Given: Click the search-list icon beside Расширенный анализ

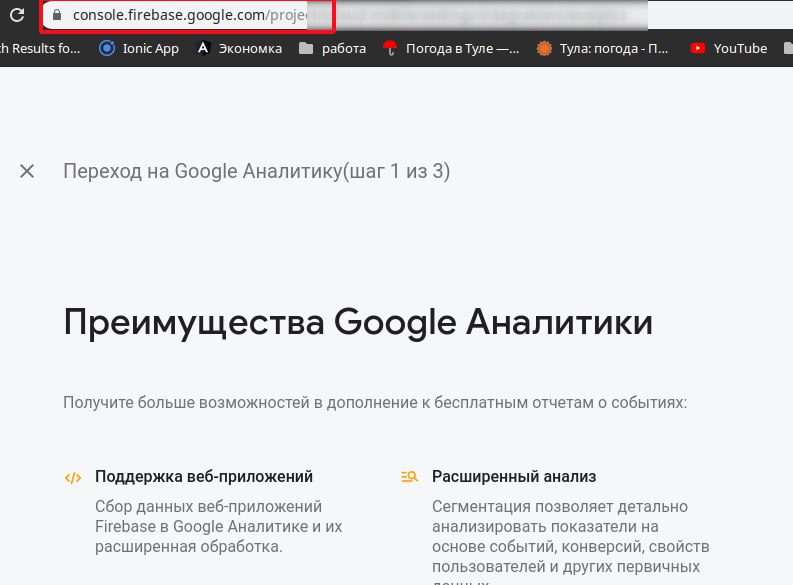Looking at the screenshot, I should tap(409, 477).
